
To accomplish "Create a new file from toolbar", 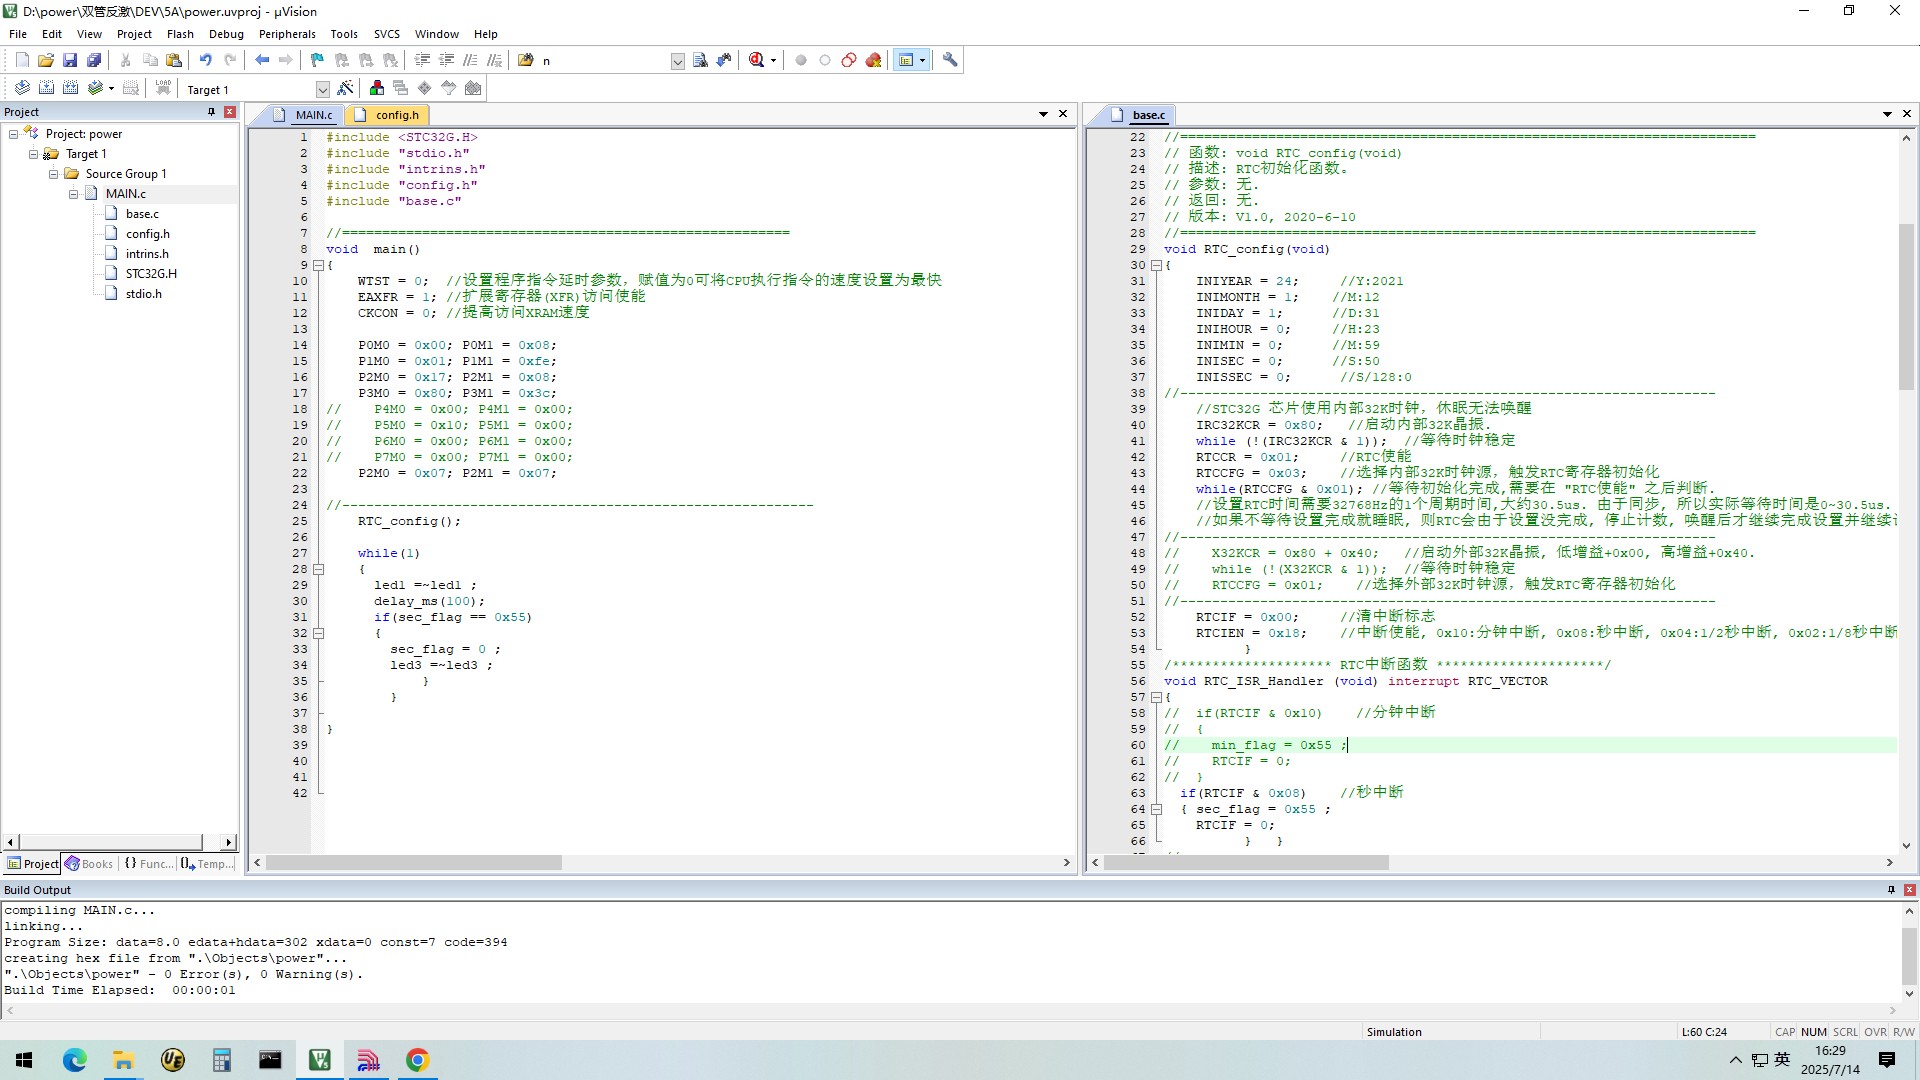I will [22, 60].
